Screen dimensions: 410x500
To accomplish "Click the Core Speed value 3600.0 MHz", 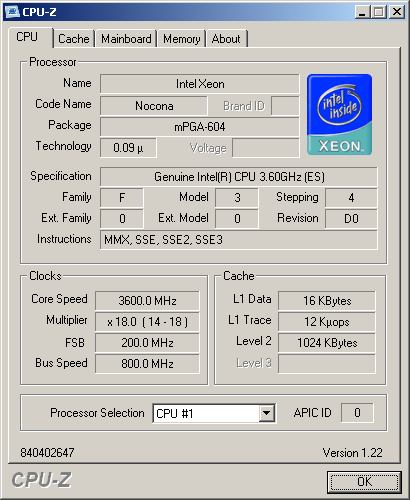I will click(x=147, y=301).
